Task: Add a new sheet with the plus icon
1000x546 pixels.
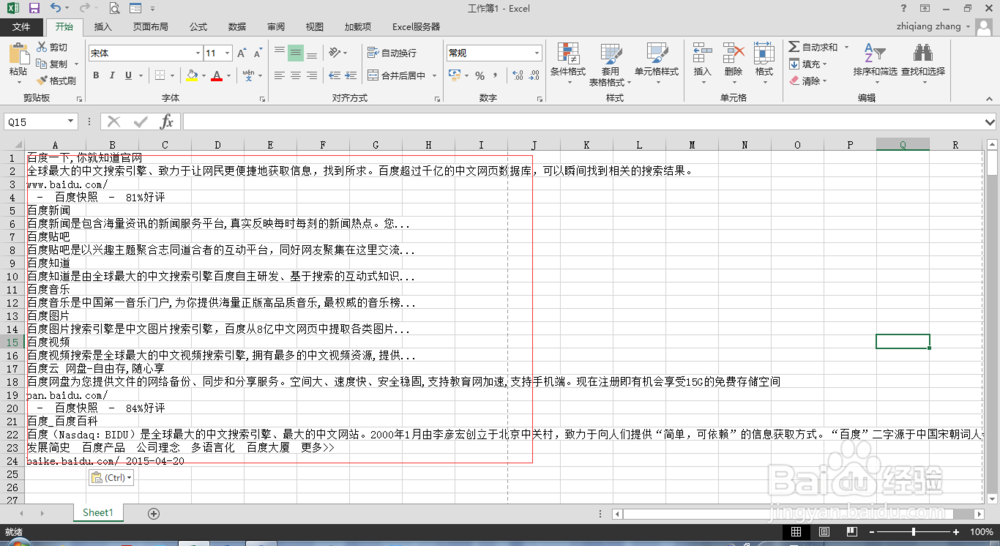Action: [154, 513]
